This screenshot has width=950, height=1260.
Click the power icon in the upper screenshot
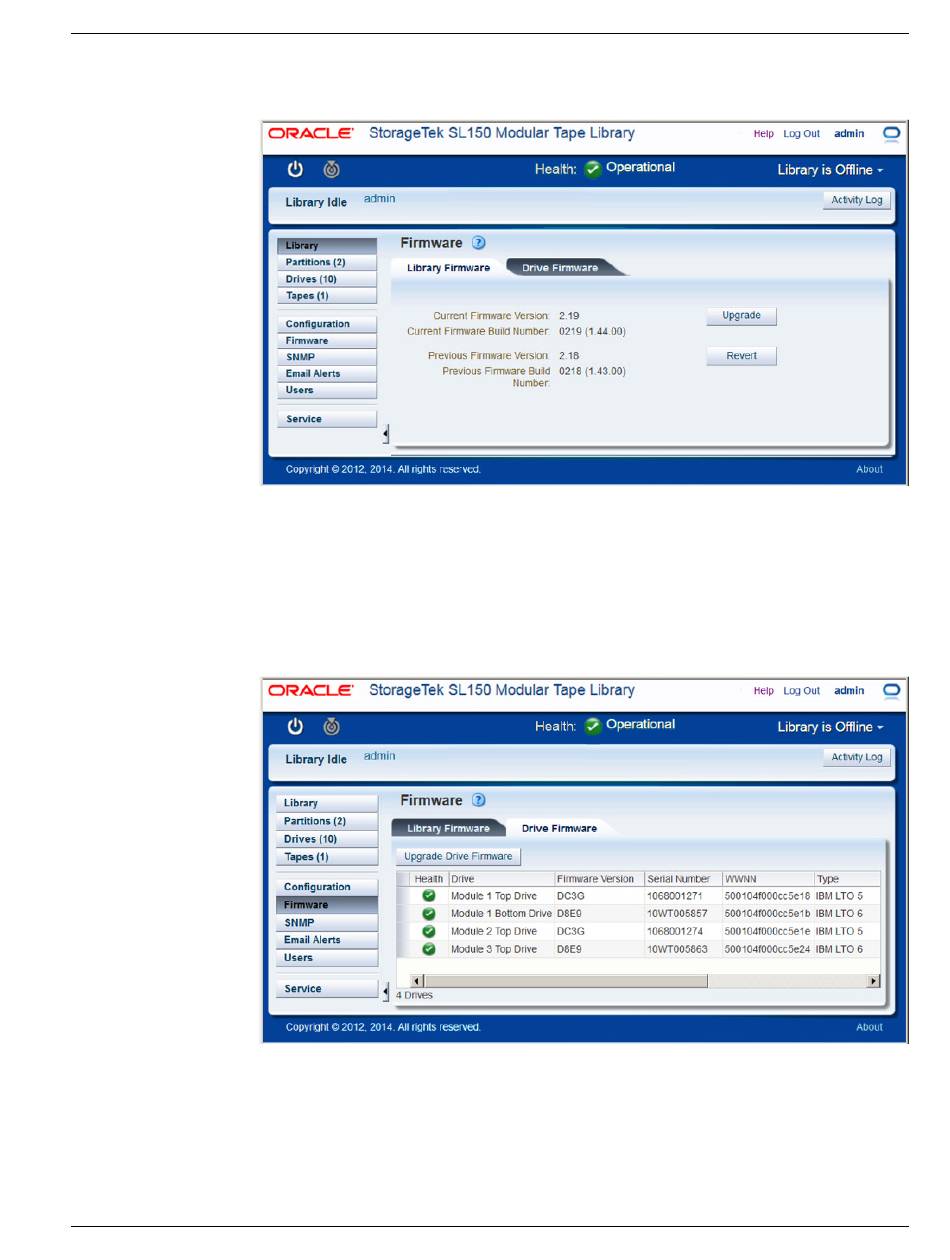(295, 168)
